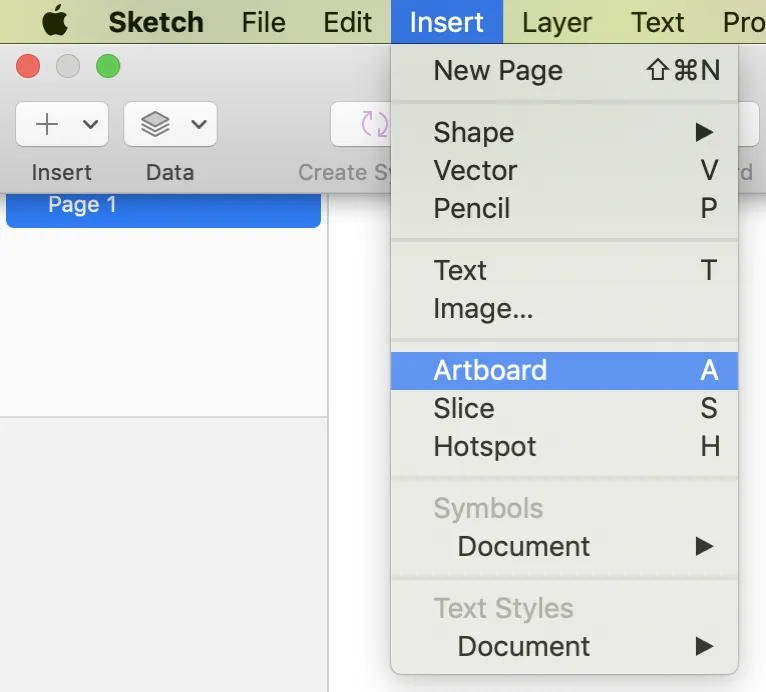Viewport: 766px width, 692px height.
Task: Expand the Insert toolbar dropdown arrow
Action: 90,124
